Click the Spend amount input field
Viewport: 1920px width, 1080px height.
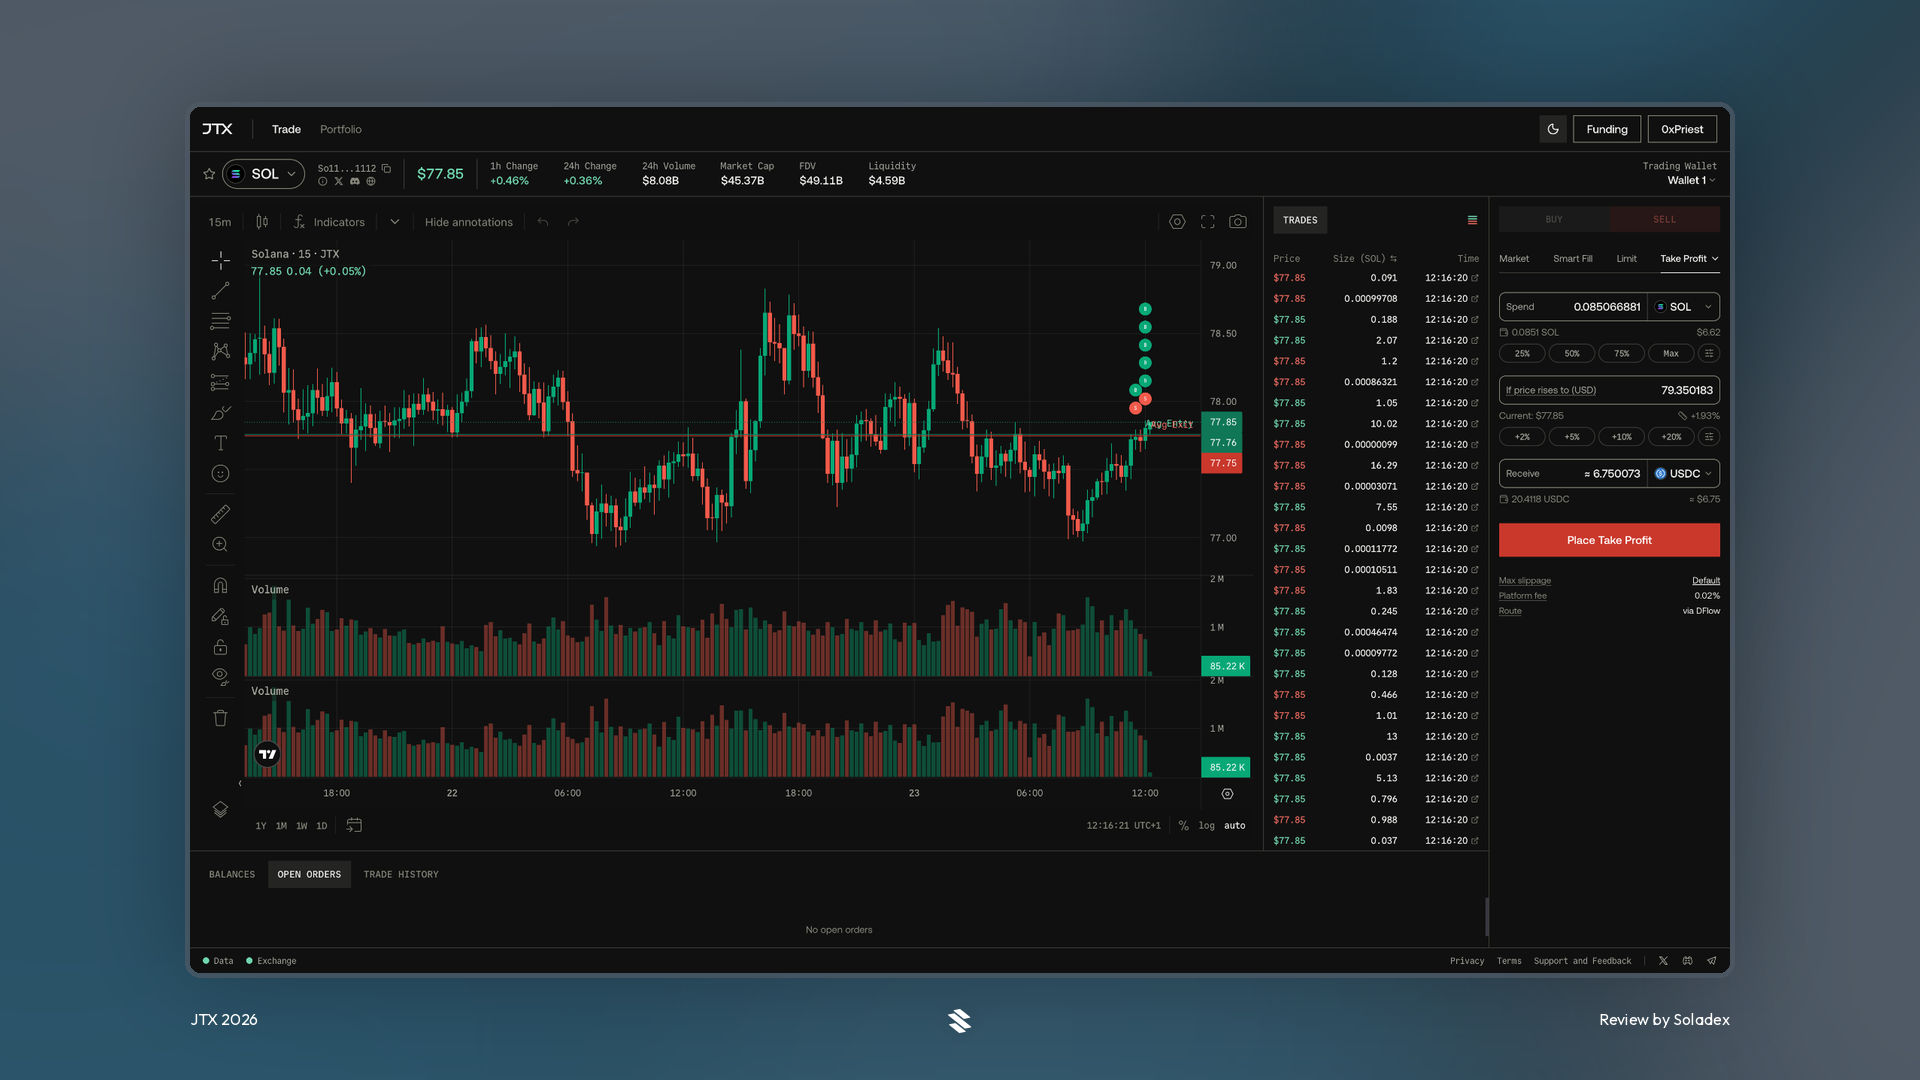(1574, 307)
